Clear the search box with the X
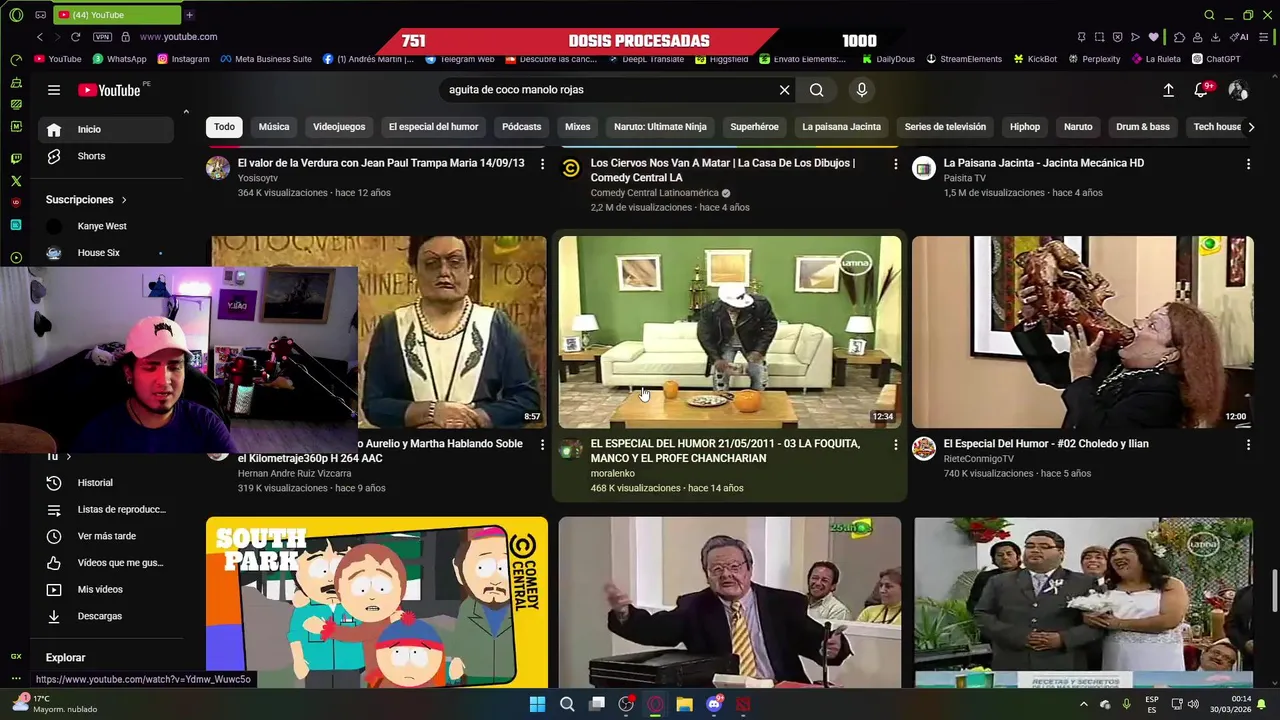This screenshot has width=1280, height=720. click(784, 90)
